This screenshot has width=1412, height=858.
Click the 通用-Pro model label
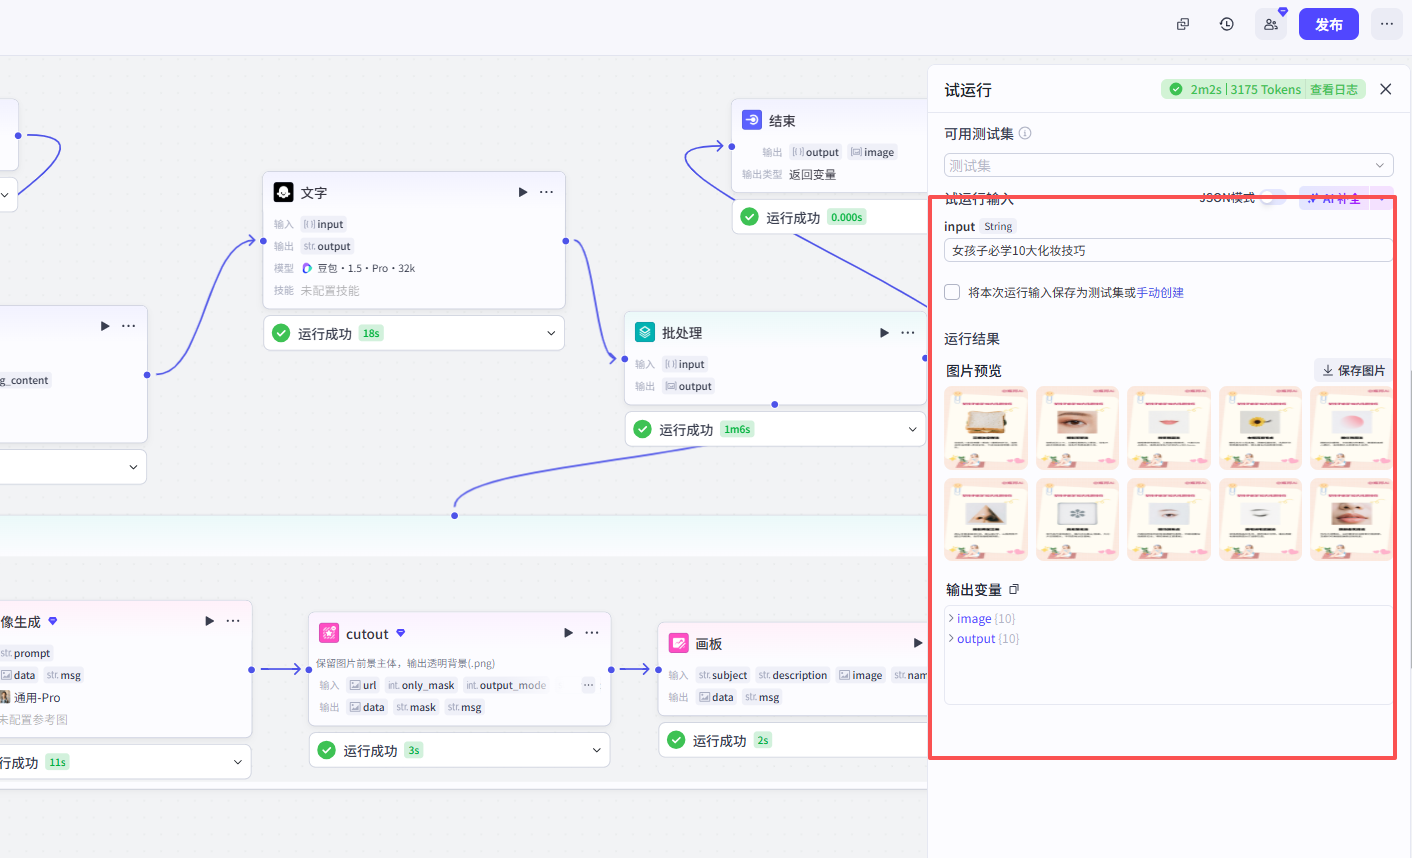point(37,697)
